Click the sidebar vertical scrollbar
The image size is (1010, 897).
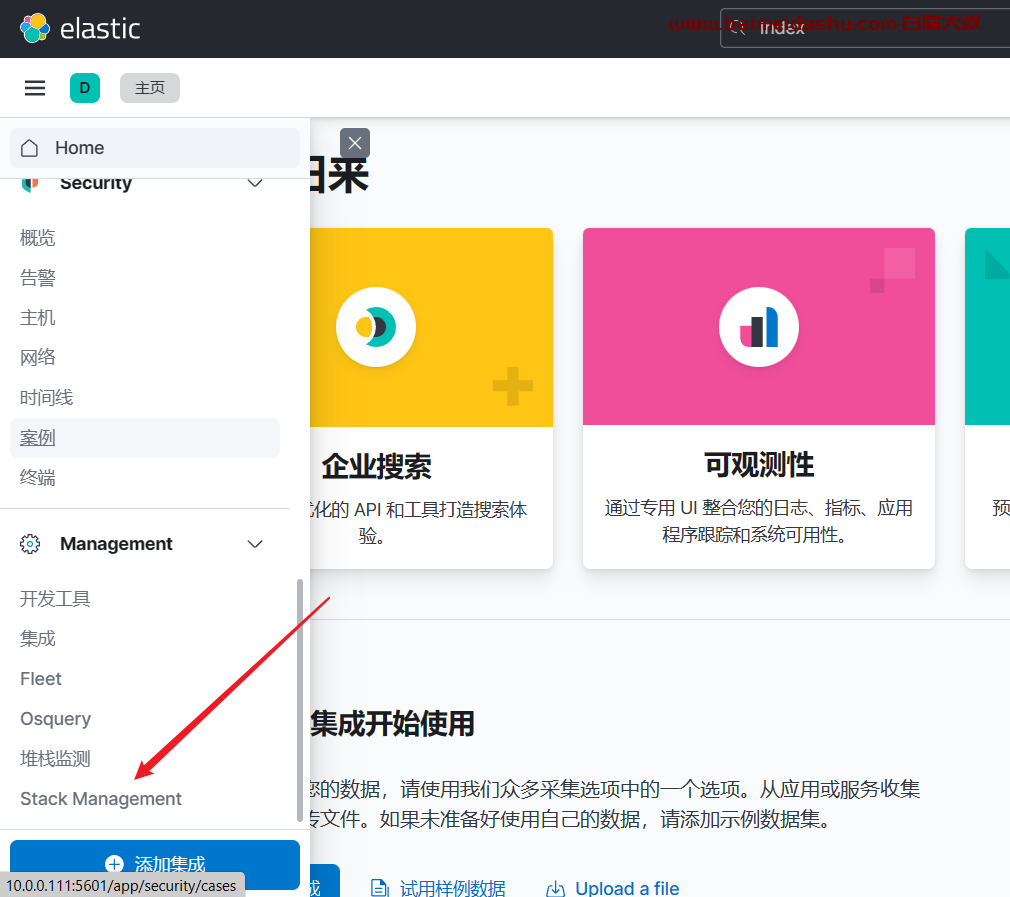[300, 700]
